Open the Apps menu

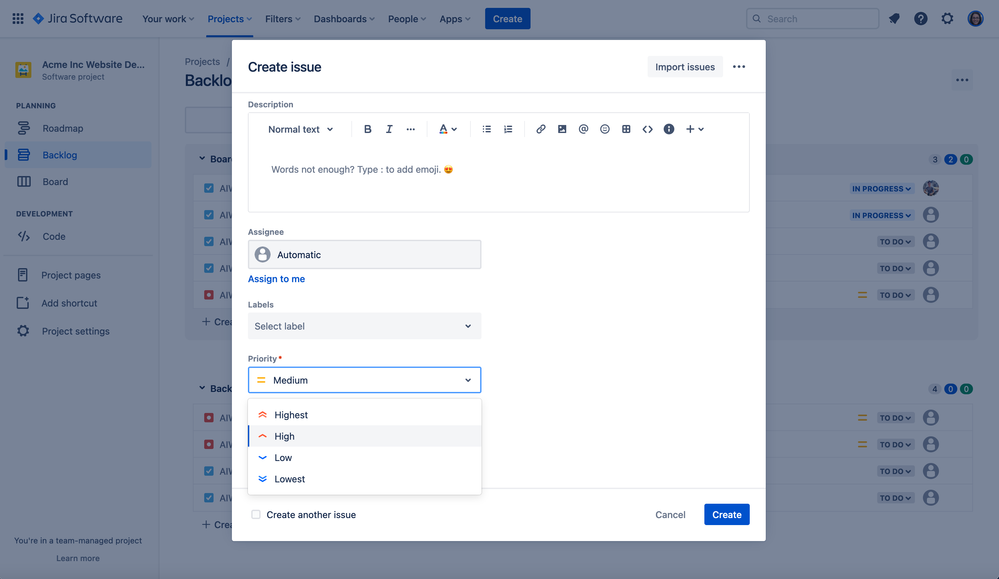coord(455,19)
